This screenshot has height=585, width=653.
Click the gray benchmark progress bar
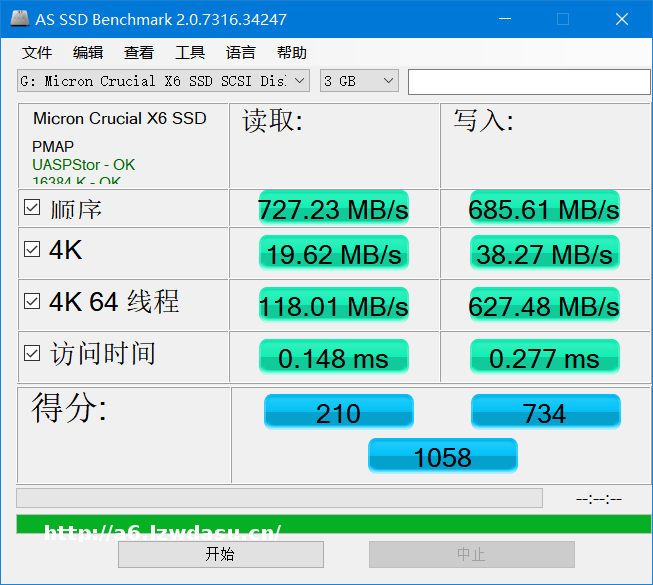[279, 498]
